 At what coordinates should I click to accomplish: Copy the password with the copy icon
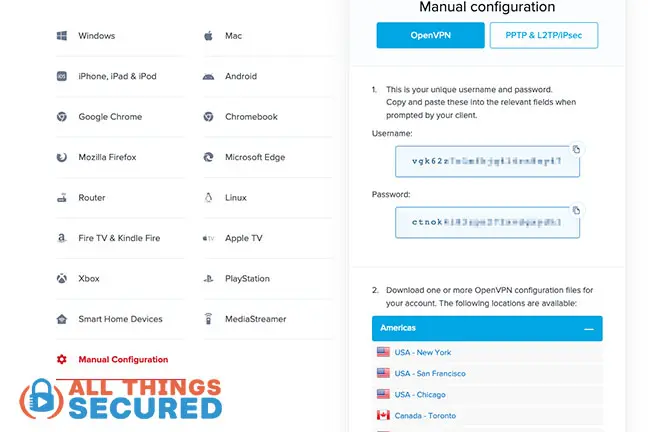pos(576,211)
